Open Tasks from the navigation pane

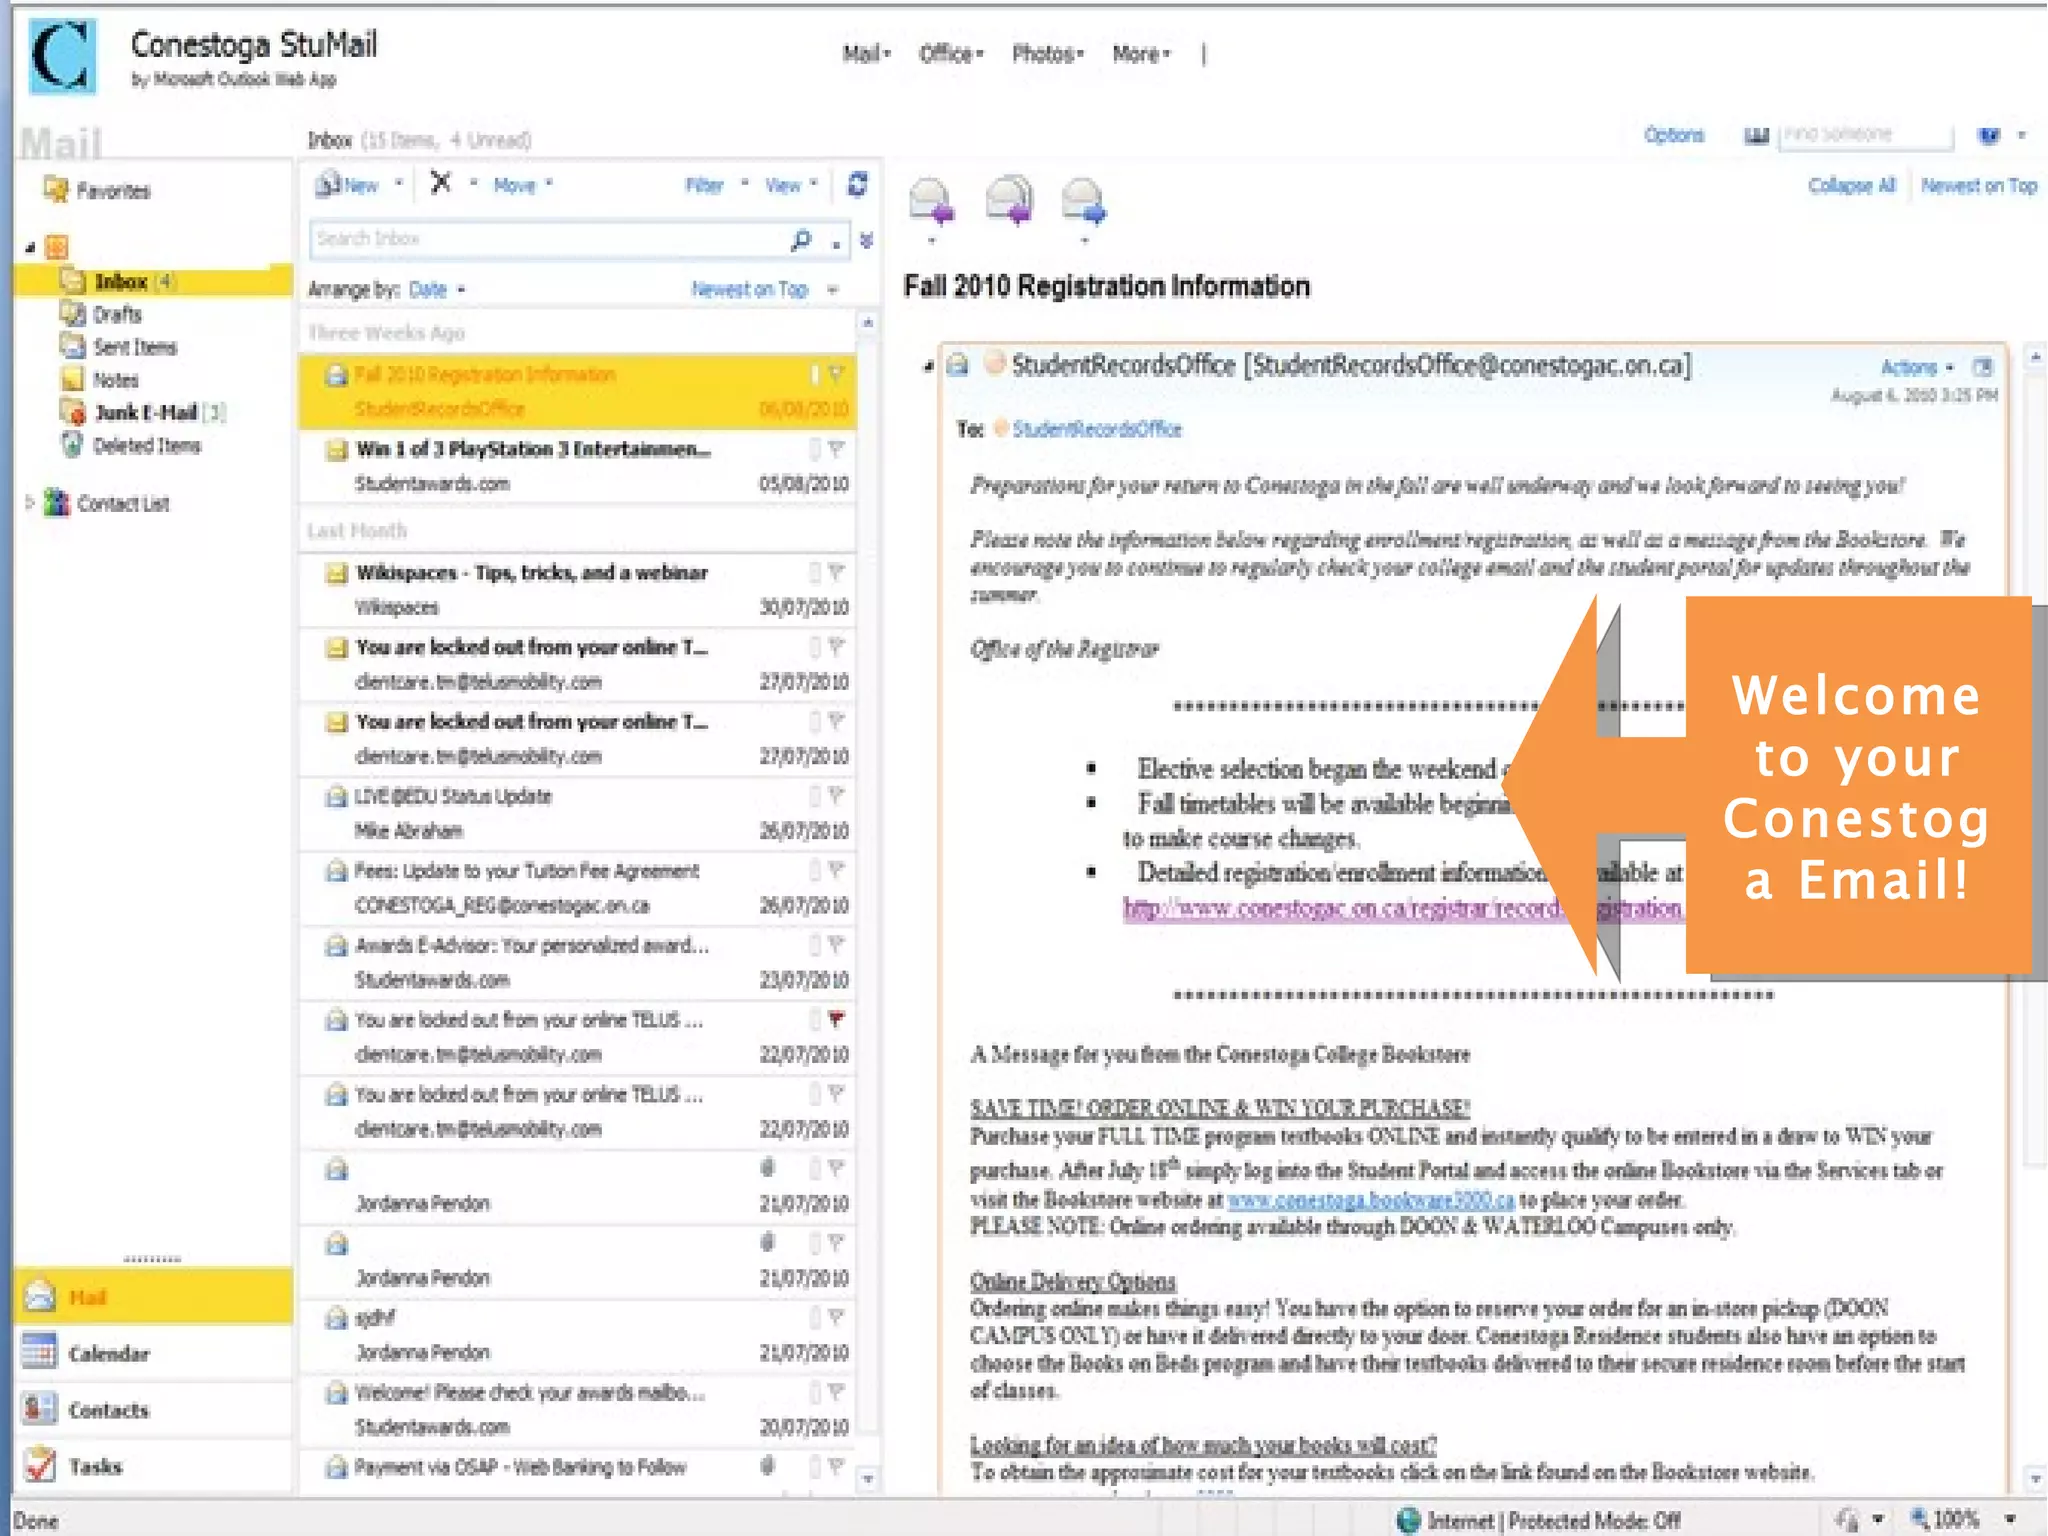(x=95, y=1467)
